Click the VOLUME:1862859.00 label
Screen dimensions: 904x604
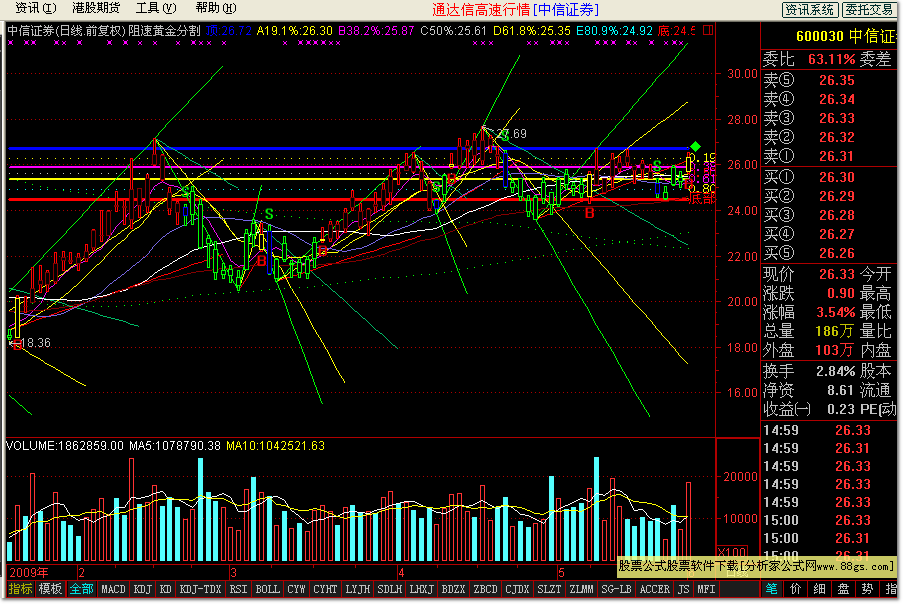click(65, 446)
